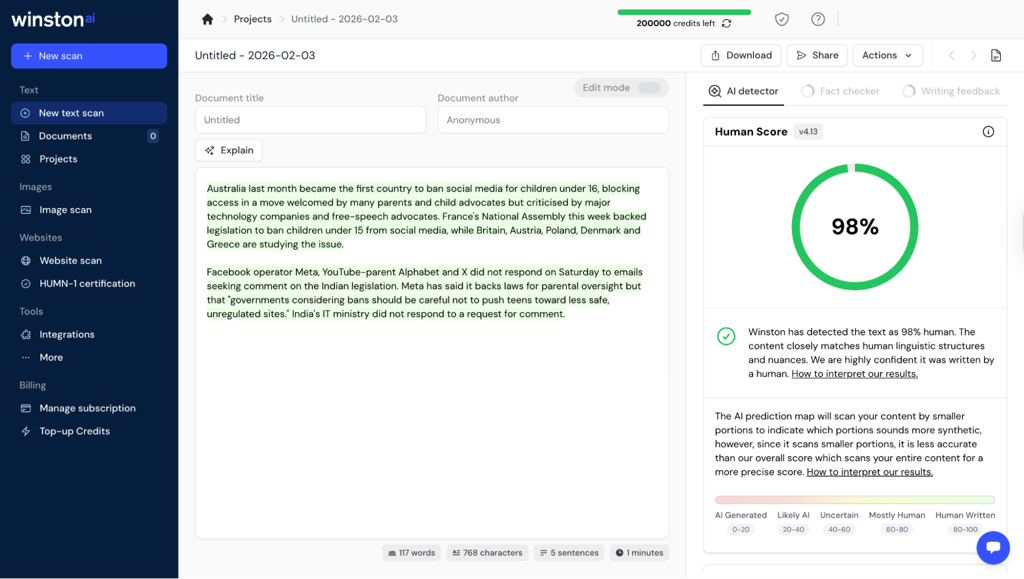The height and width of the screenshot is (579, 1024).
Task: Click the Document title input field
Action: tap(310, 120)
